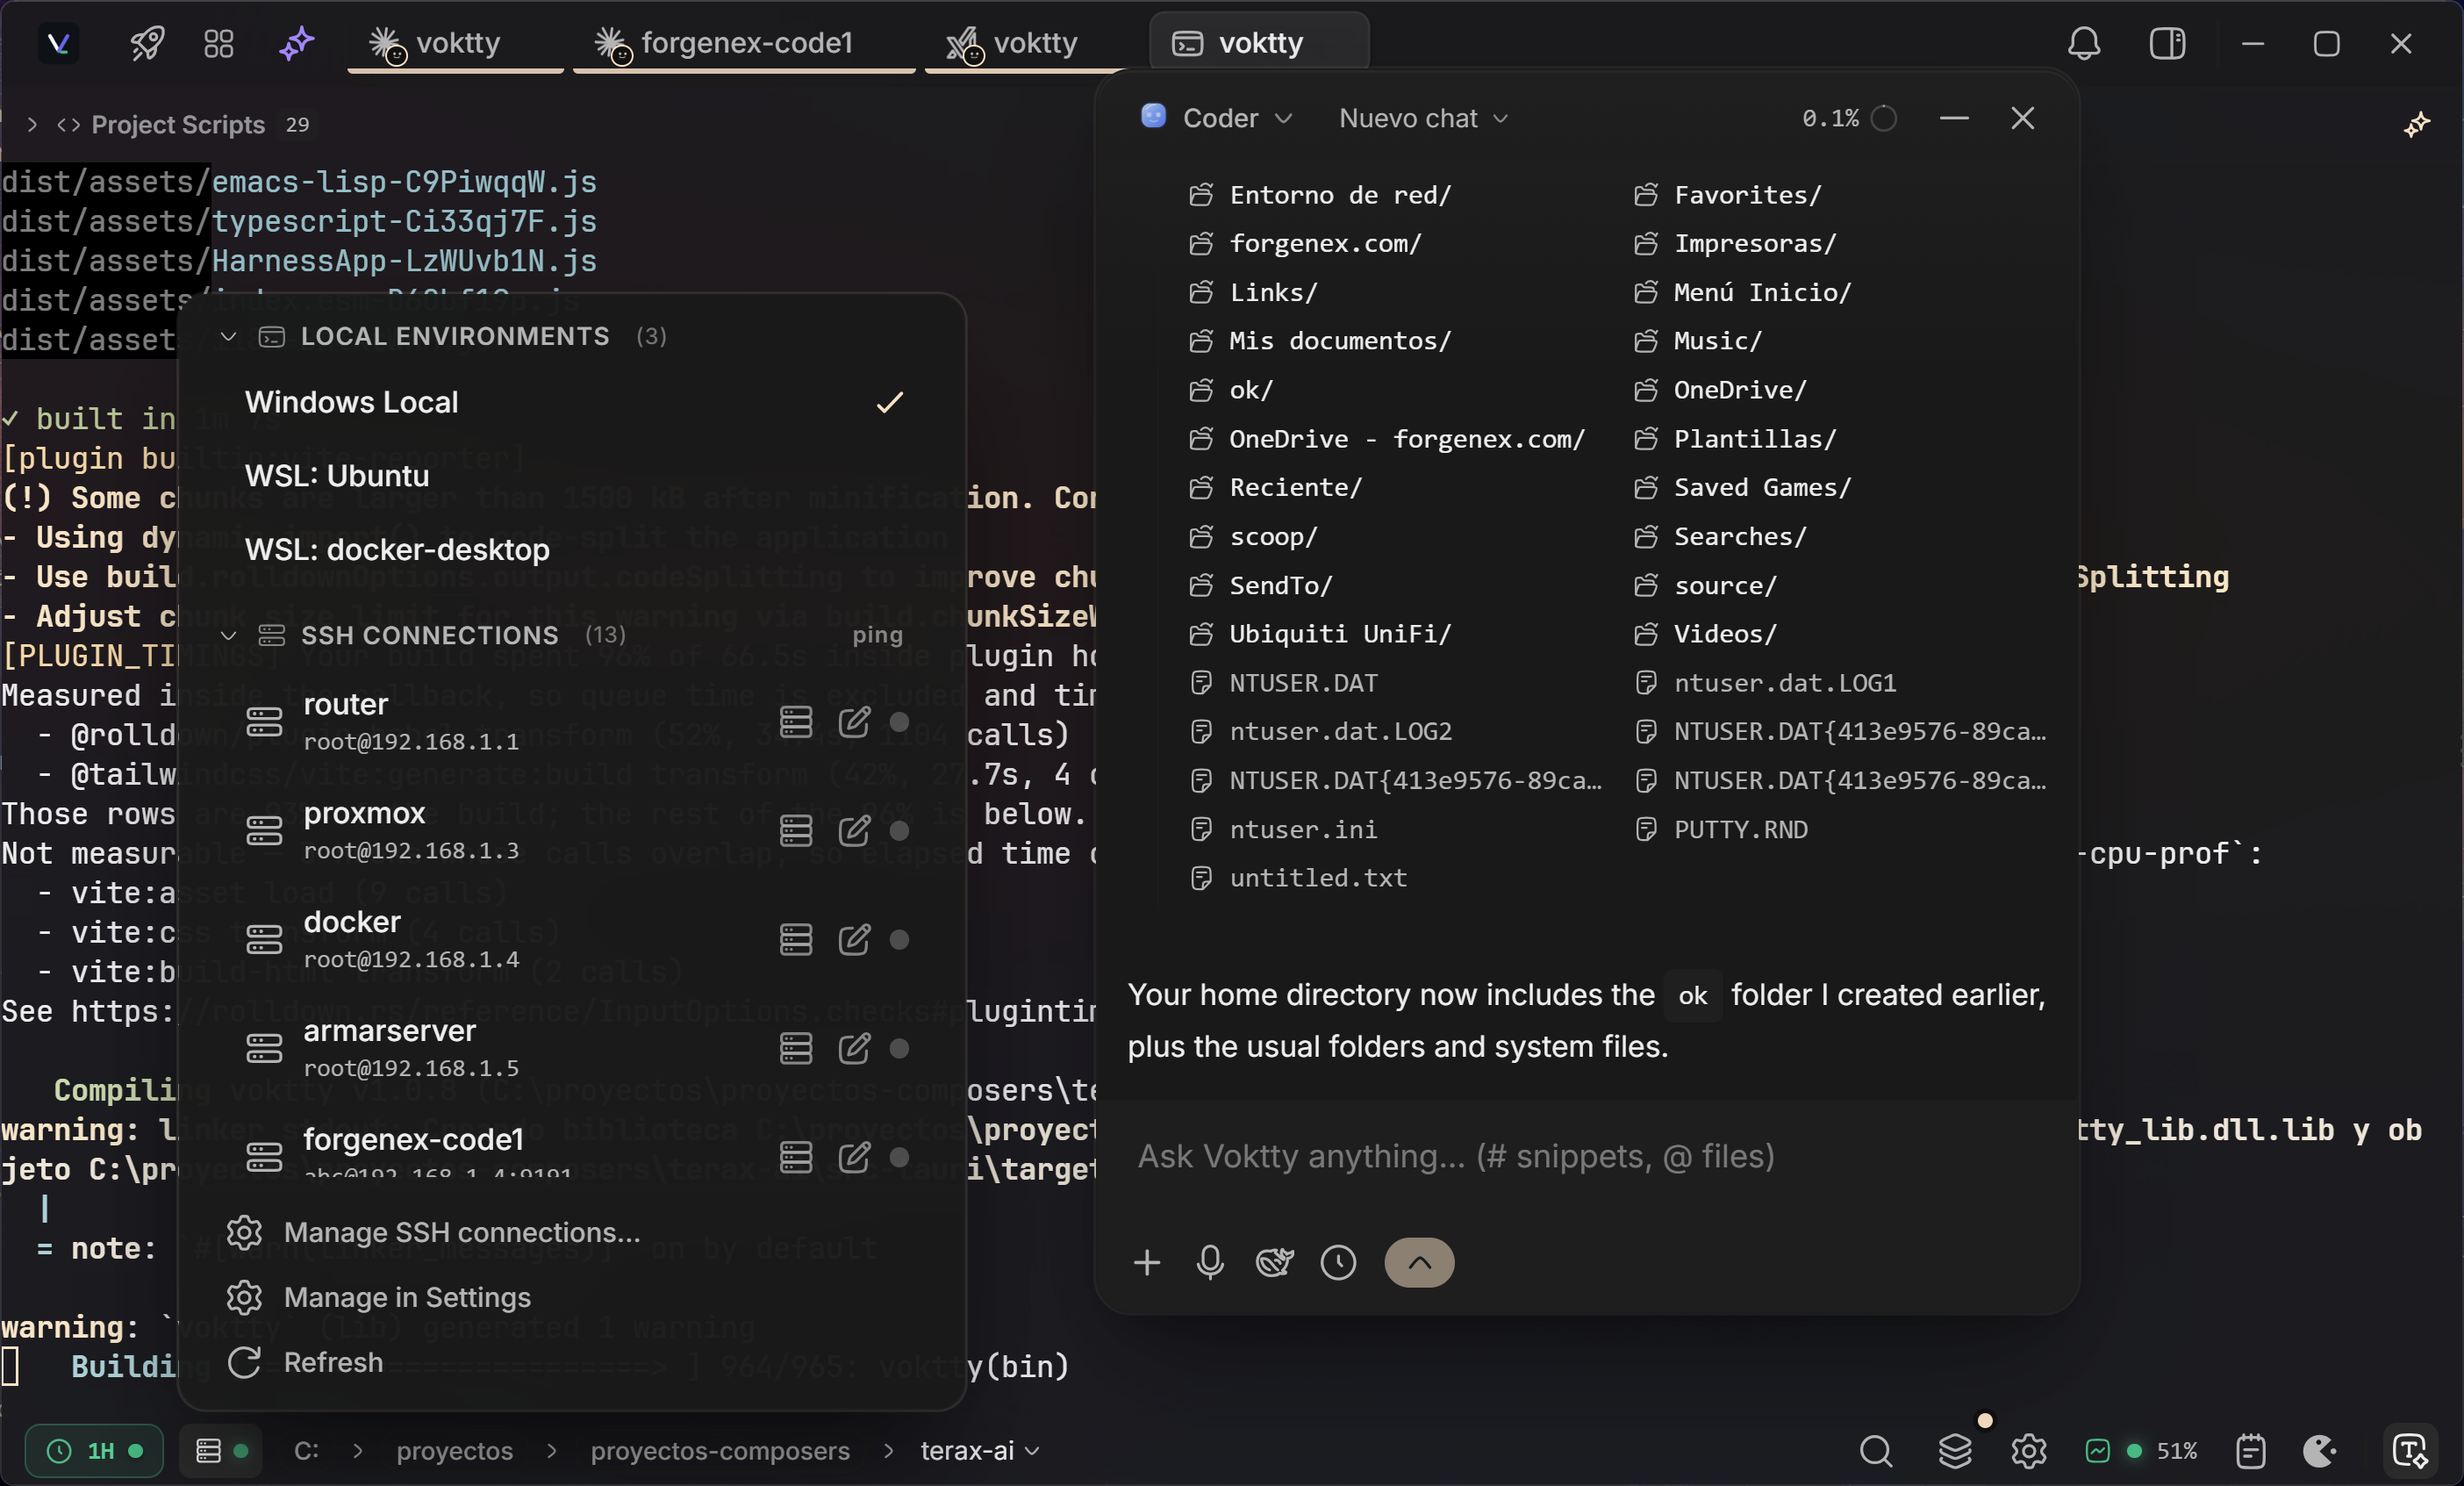Switch to the third voktty tab
This screenshot has height=1486, width=2464.
(1032, 43)
